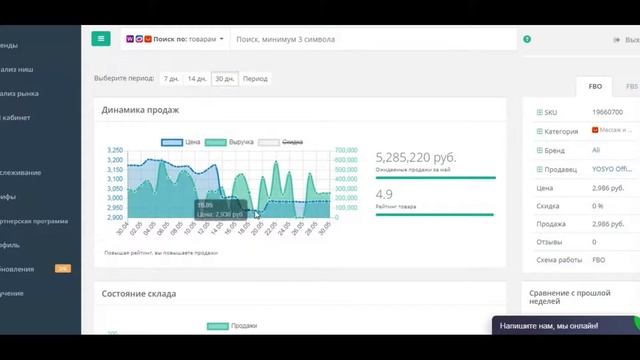
Task: Click the 'Схема работы' value FBO
Action: (x=598, y=260)
